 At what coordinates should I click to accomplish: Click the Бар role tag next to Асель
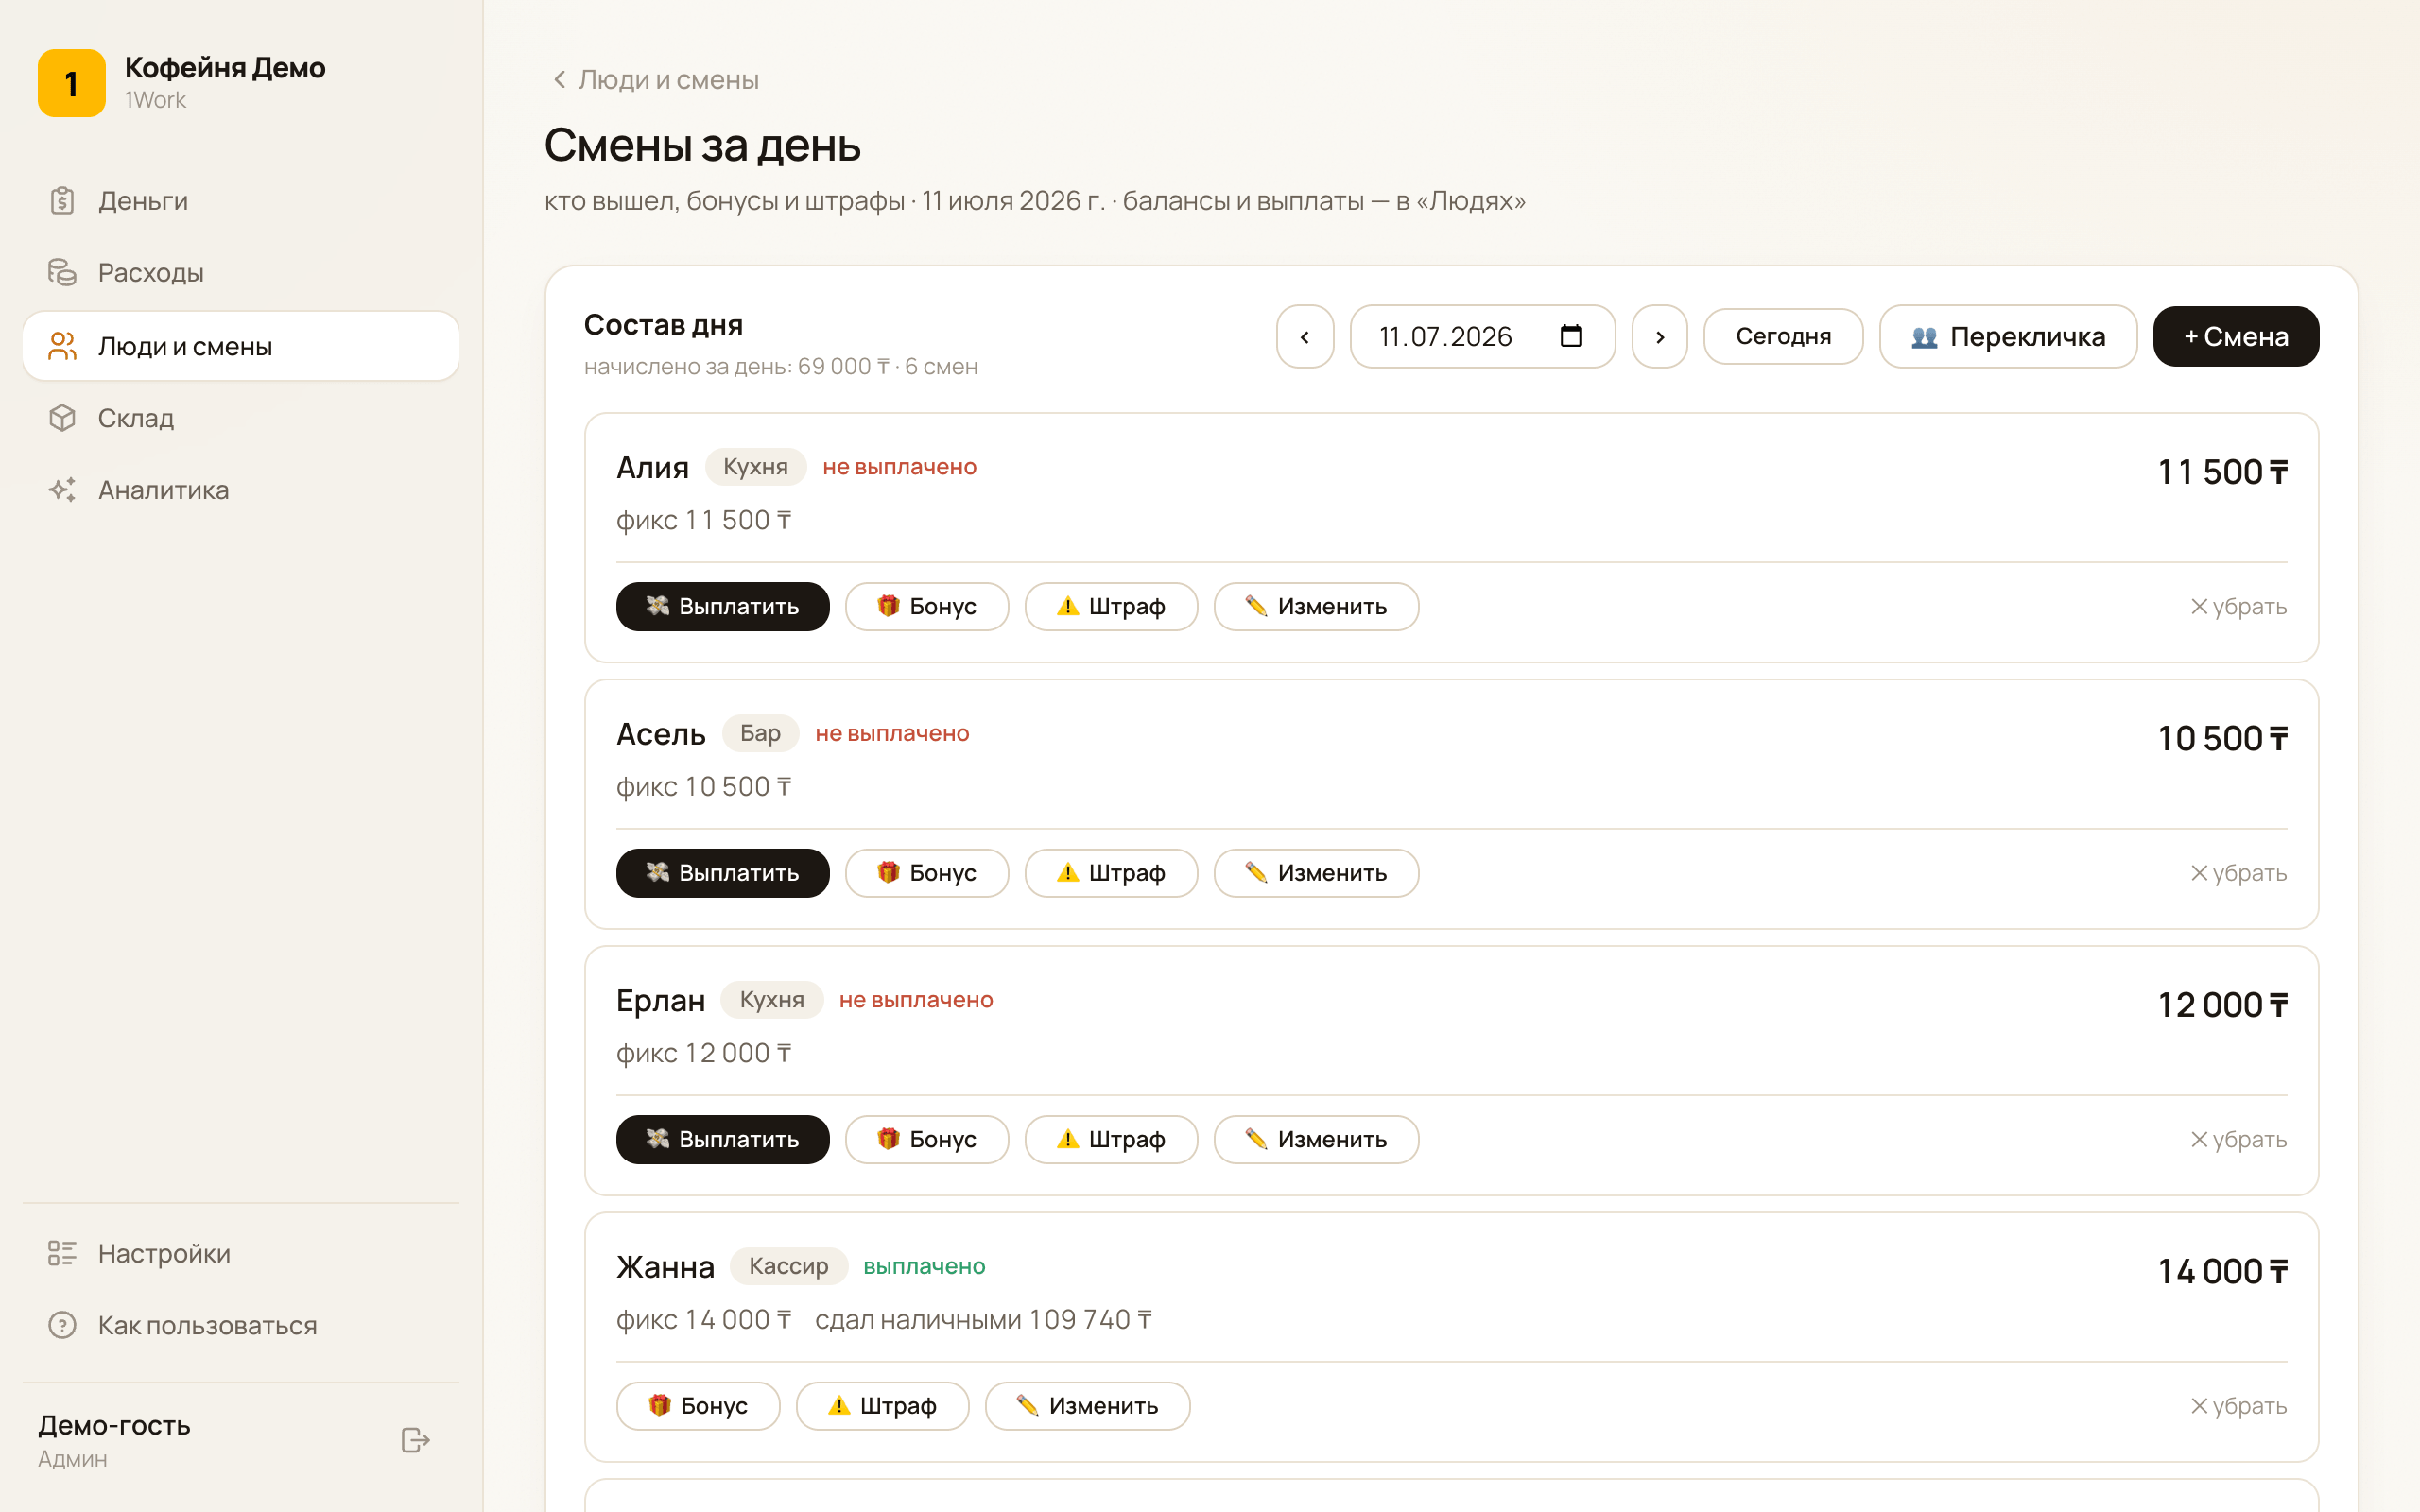[x=760, y=733]
